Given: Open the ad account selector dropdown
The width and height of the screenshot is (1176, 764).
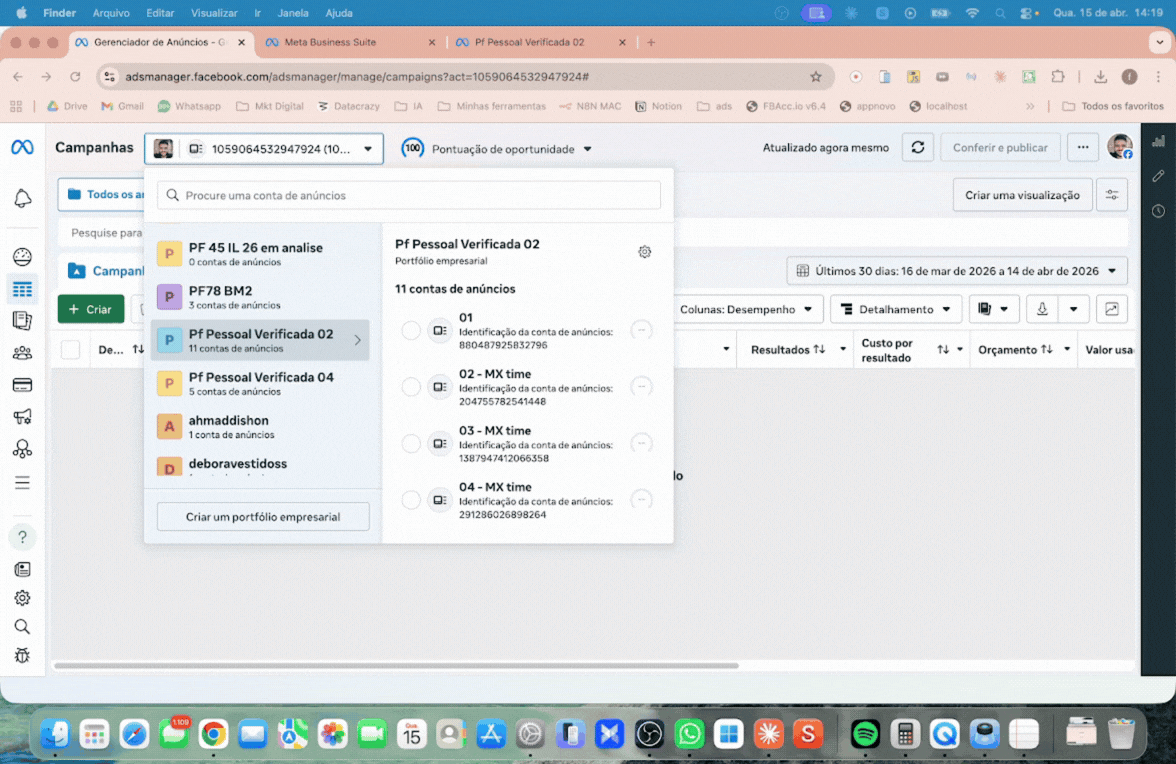Looking at the screenshot, I should click(x=264, y=148).
